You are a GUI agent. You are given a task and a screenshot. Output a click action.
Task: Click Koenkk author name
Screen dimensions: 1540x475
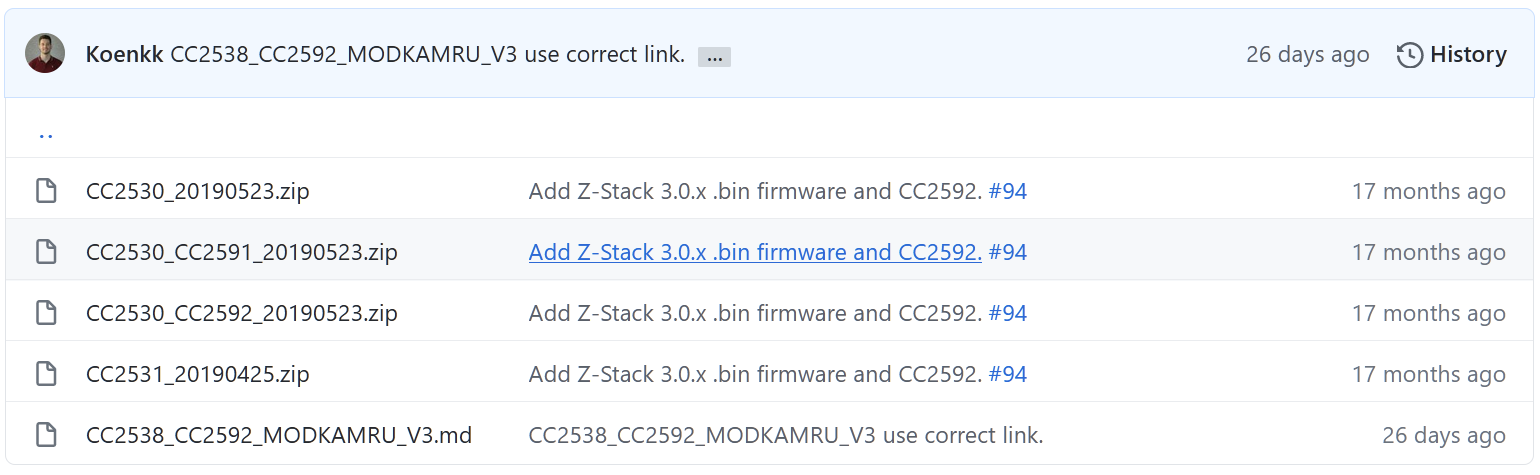point(124,55)
